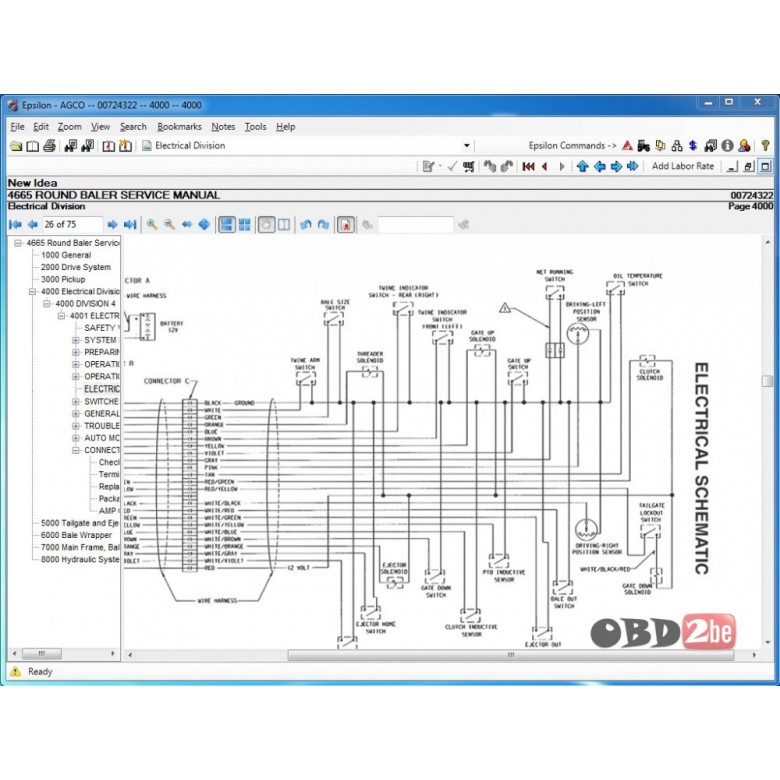This screenshot has width=780, height=780.
Task: Click the tractor icon in Epsilon Commands
Action: coord(644,146)
